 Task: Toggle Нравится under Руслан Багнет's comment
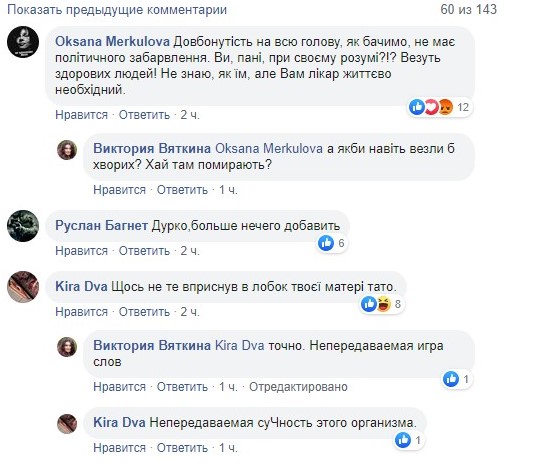coord(81,251)
